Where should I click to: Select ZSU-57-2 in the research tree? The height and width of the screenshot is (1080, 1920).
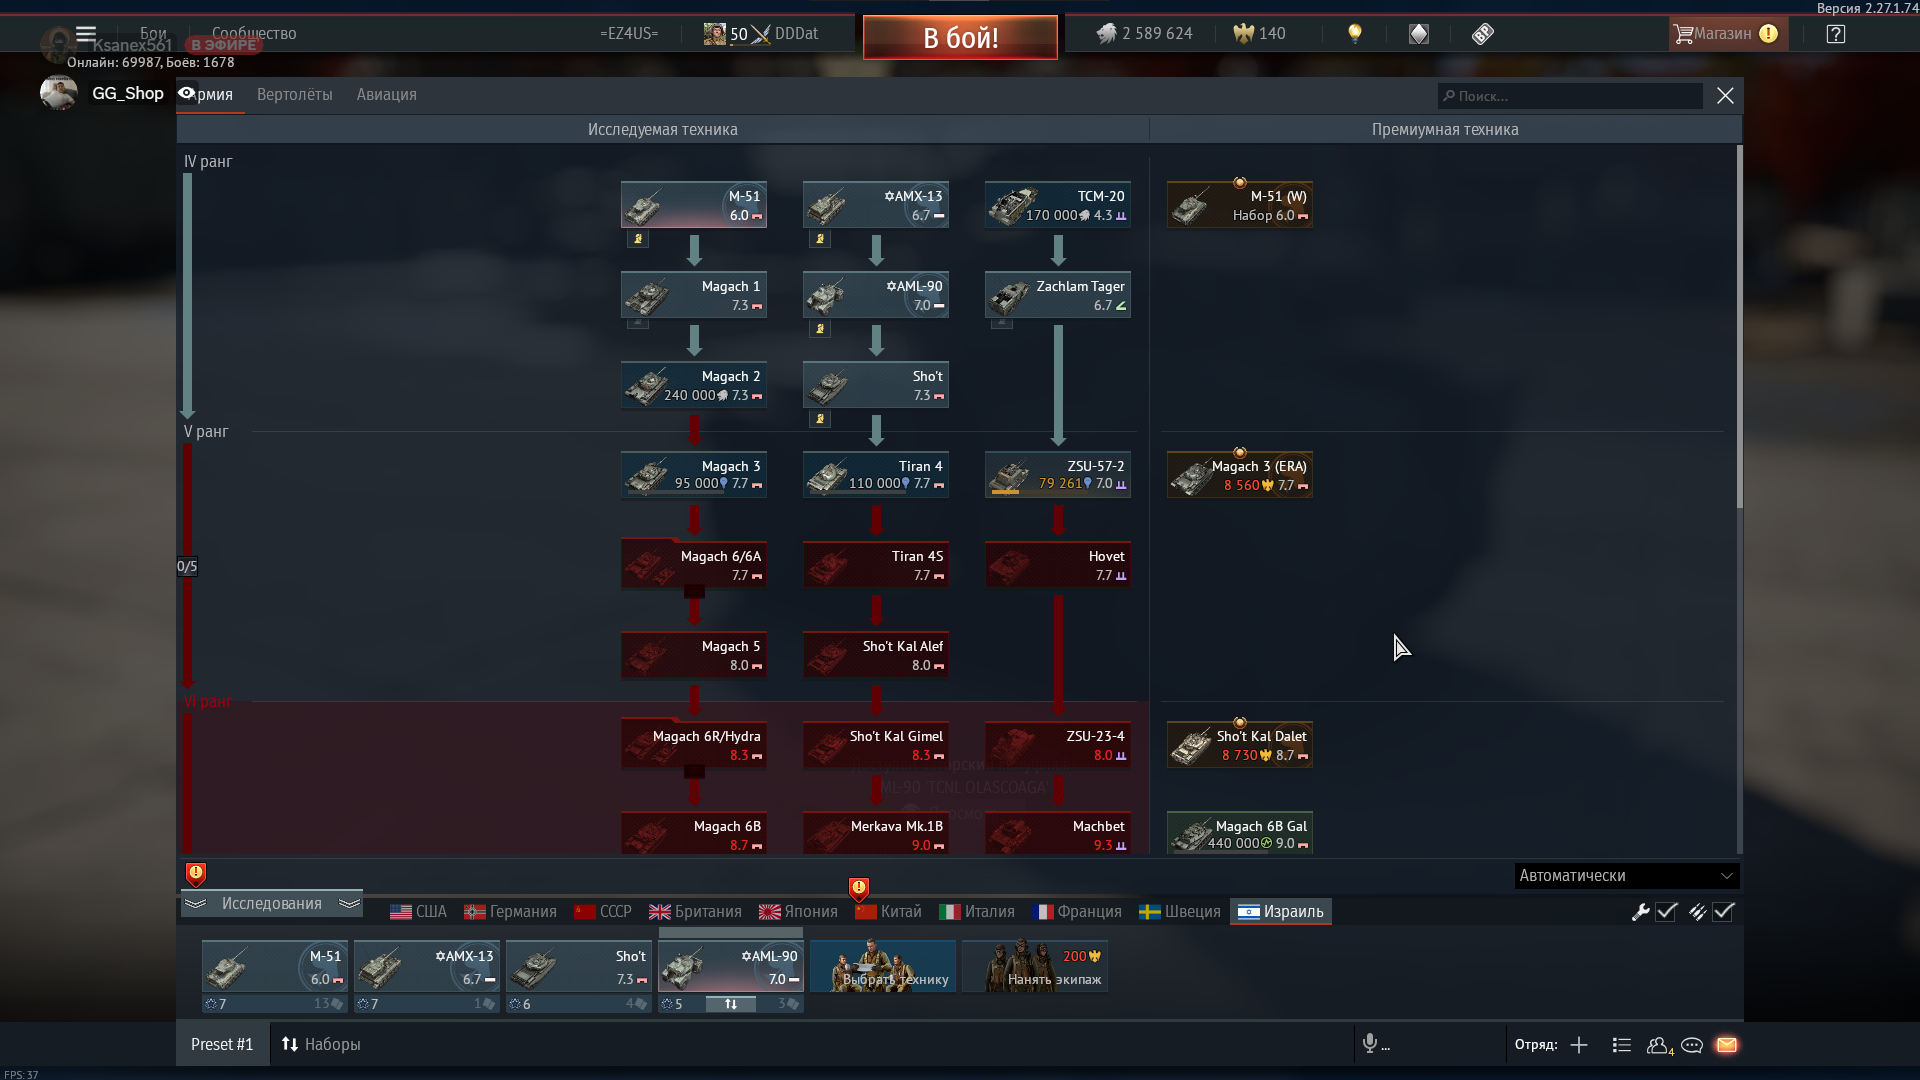tap(1058, 474)
